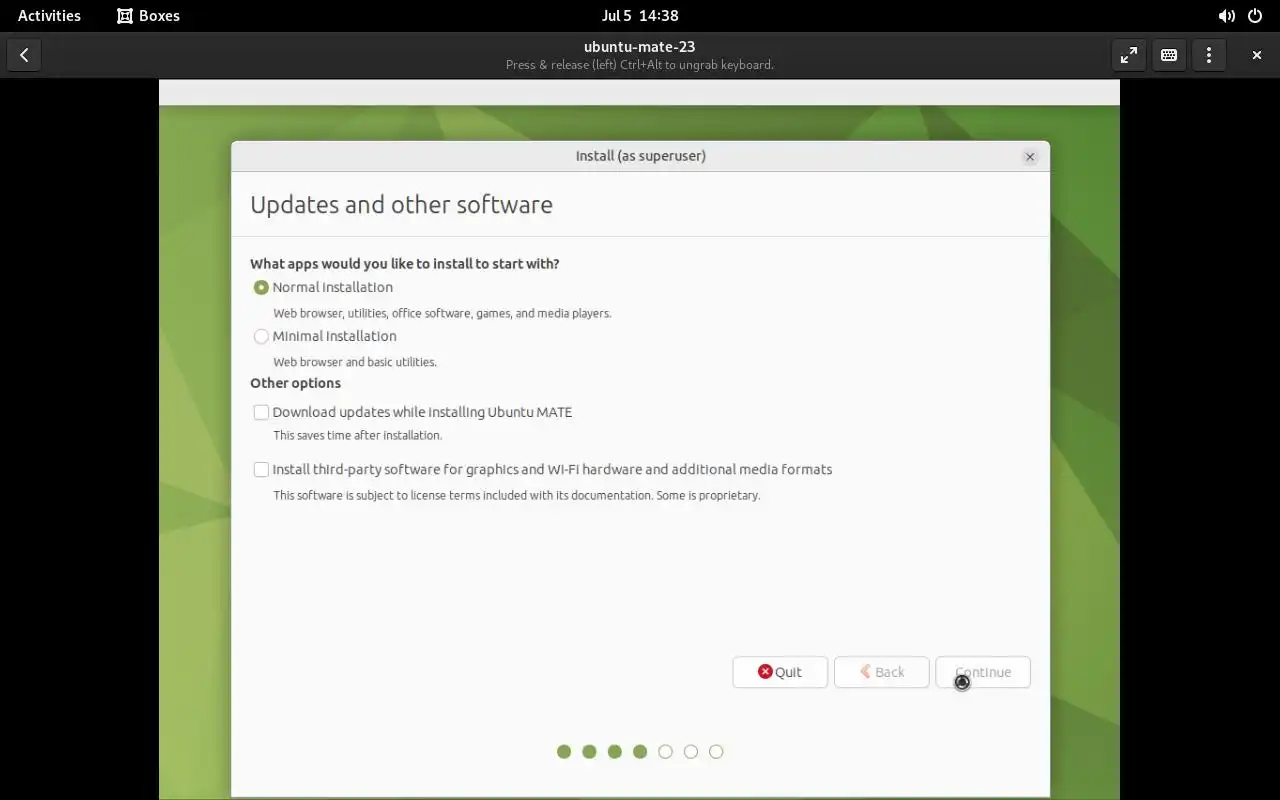This screenshot has height=800, width=1280.
Task: Click the Back button
Action: [x=881, y=672]
